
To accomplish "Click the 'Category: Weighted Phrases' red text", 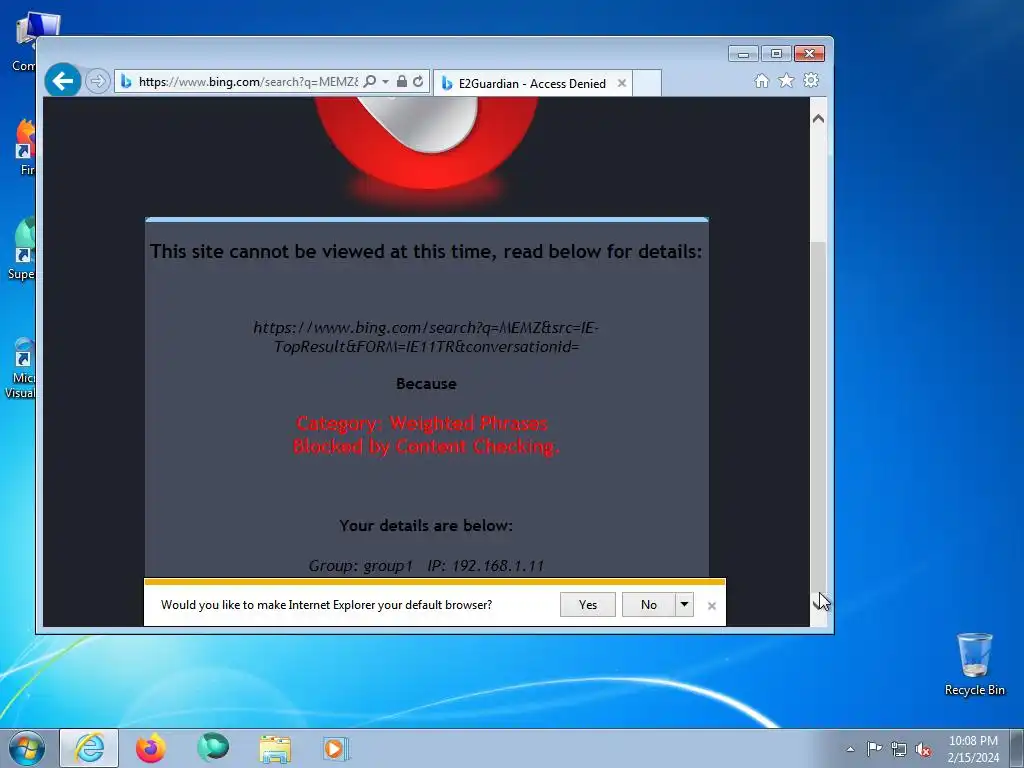I will pos(422,423).
